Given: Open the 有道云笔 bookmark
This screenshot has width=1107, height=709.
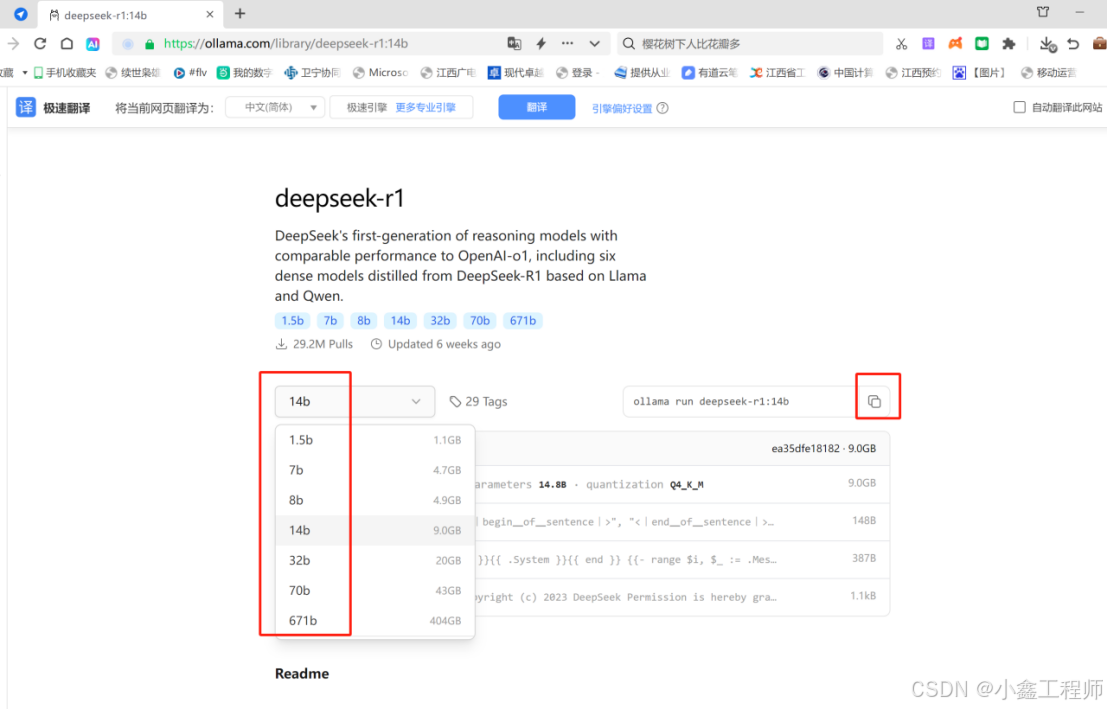Looking at the screenshot, I should point(710,73).
